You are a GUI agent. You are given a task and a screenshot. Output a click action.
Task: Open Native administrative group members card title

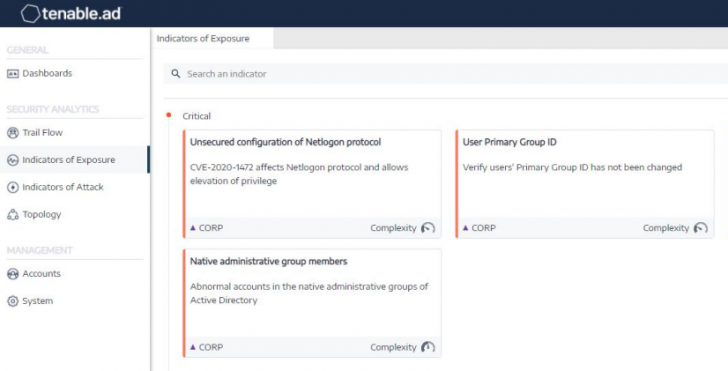tap(269, 261)
